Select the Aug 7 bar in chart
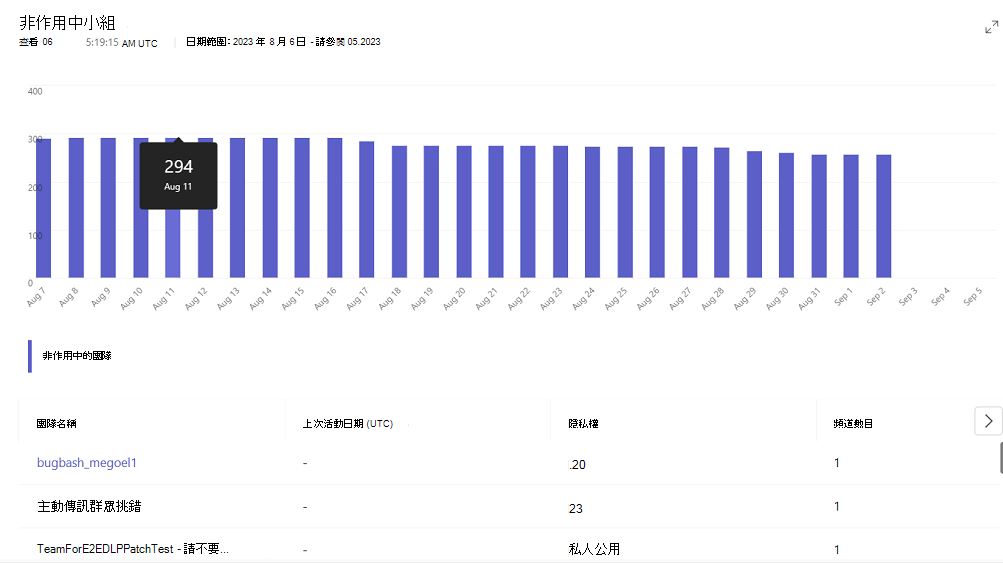The width and height of the screenshot is (1003, 563). coord(43,209)
